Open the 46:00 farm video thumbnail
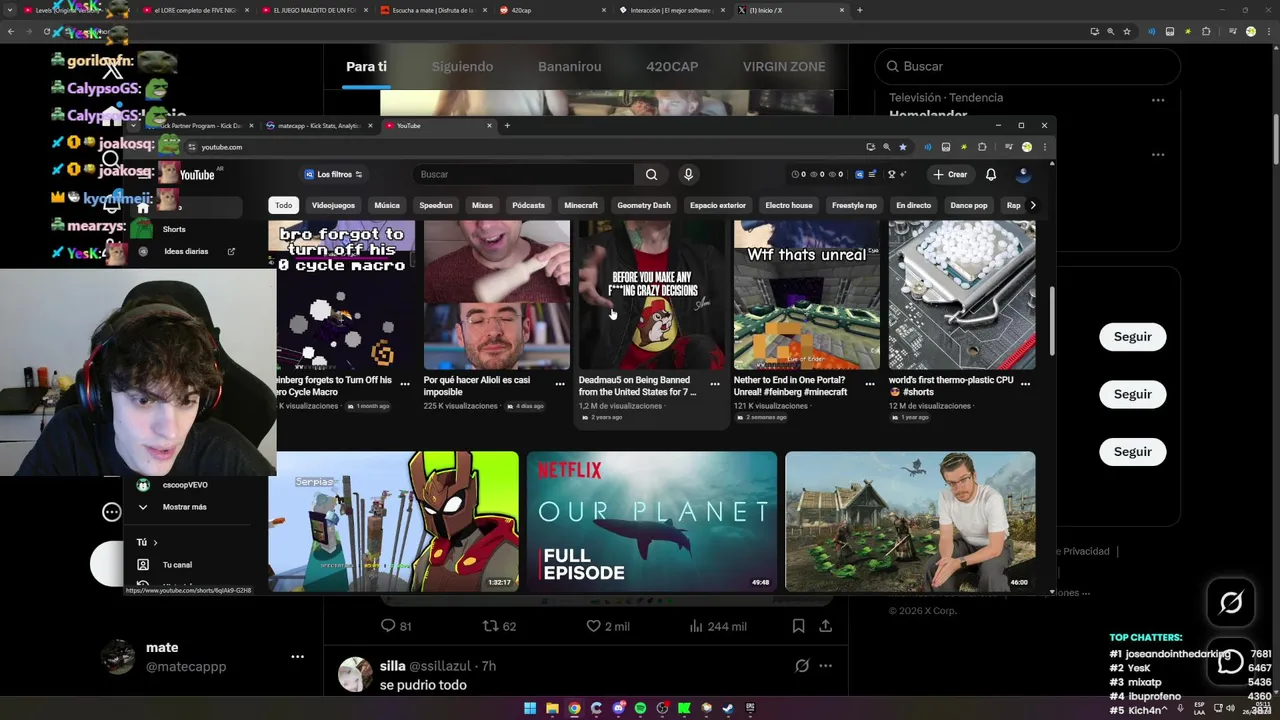This screenshot has height=720, width=1280. point(910,521)
